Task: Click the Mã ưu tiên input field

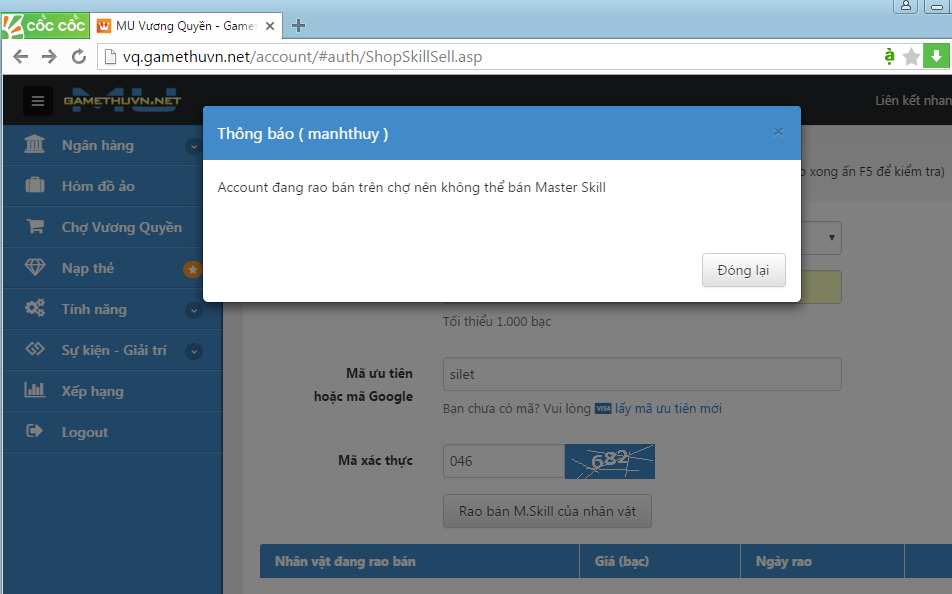Action: coord(641,374)
